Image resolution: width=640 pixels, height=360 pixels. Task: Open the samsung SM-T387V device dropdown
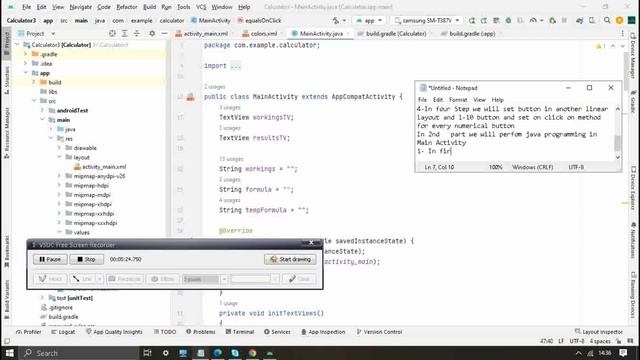(x=427, y=20)
